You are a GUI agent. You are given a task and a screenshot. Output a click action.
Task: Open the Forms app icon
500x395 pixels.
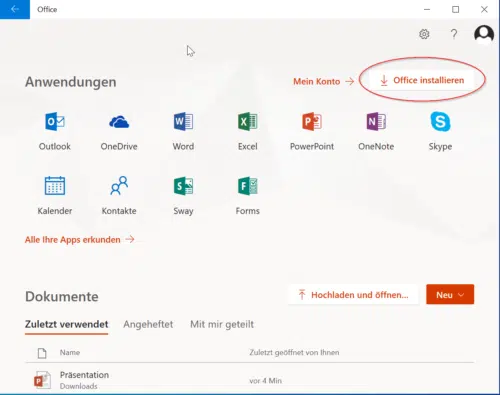[x=247, y=186]
